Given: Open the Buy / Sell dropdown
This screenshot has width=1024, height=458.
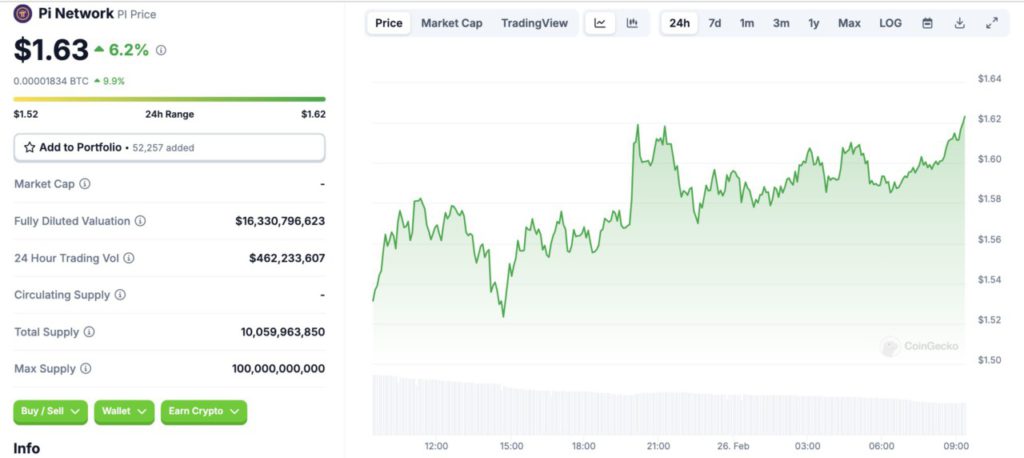Looking at the screenshot, I should coord(50,411).
